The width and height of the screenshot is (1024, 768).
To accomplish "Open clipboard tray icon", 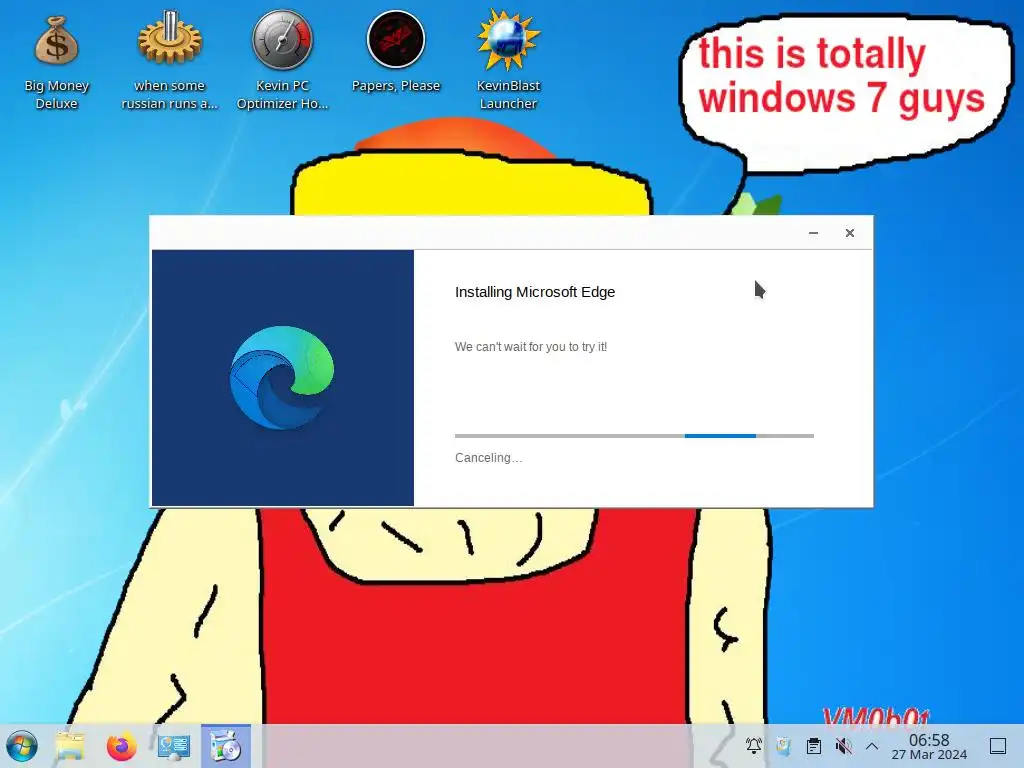I will click(x=813, y=746).
